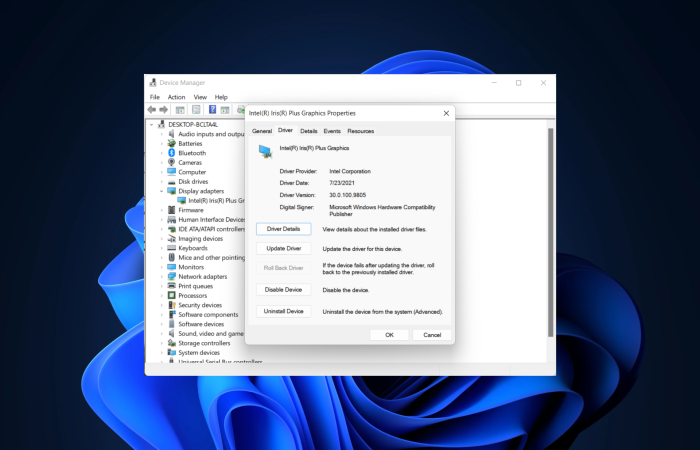Click the Update Driver button
This screenshot has height=450, width=700.
[x=283, y=249]
